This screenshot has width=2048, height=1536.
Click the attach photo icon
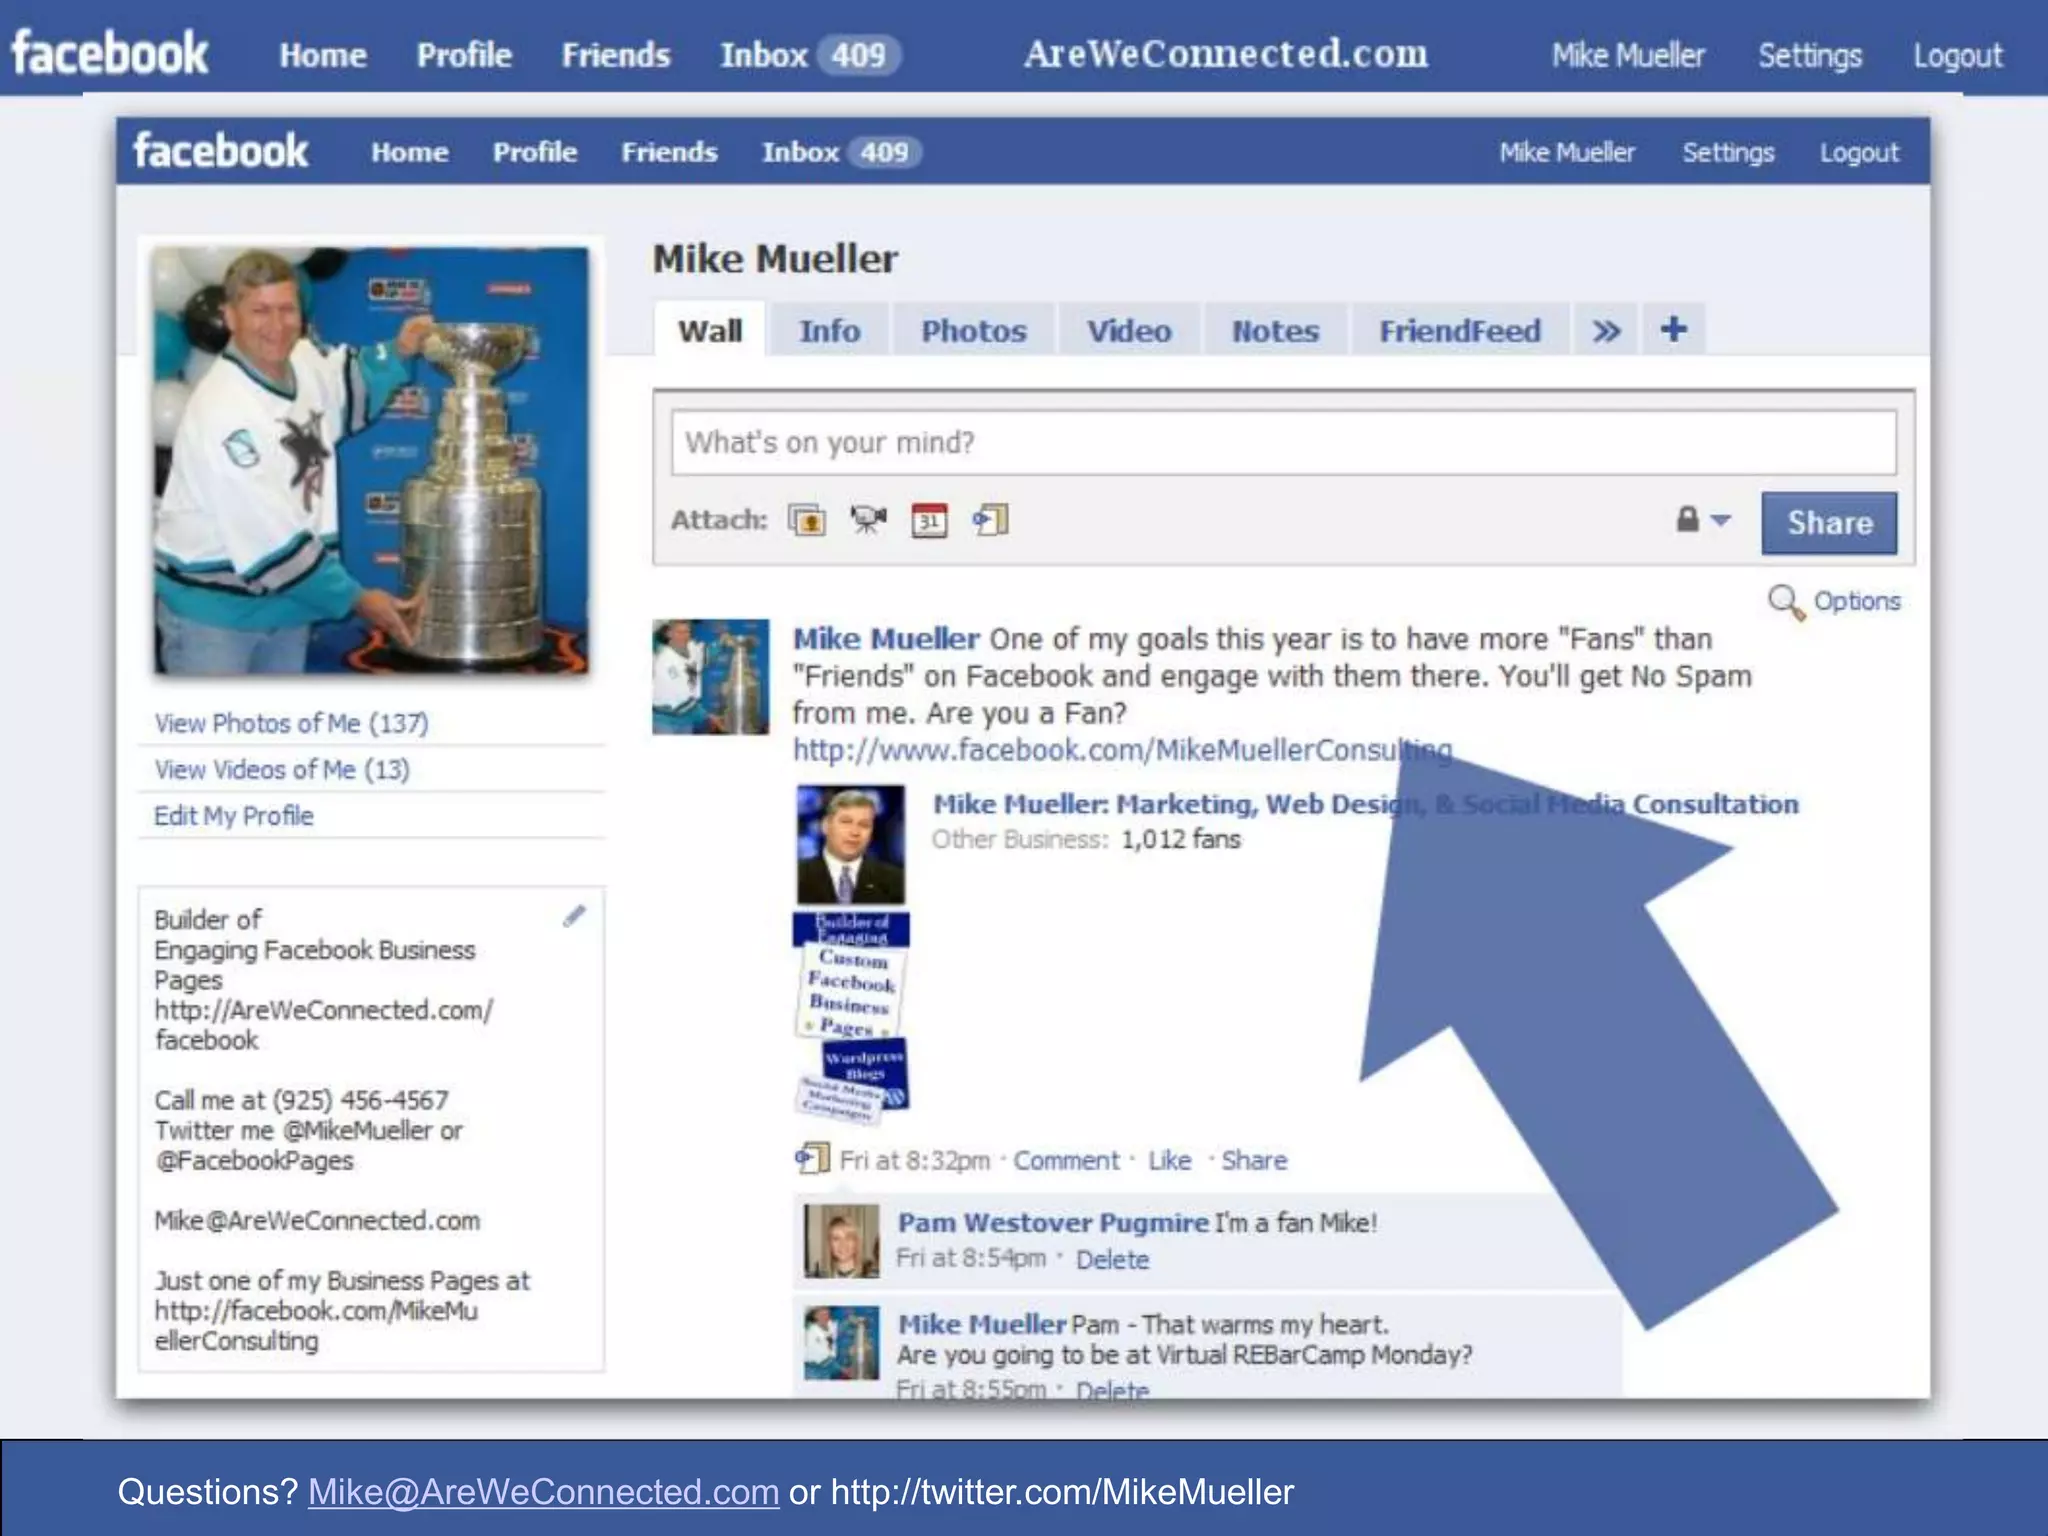pos(807,521)
